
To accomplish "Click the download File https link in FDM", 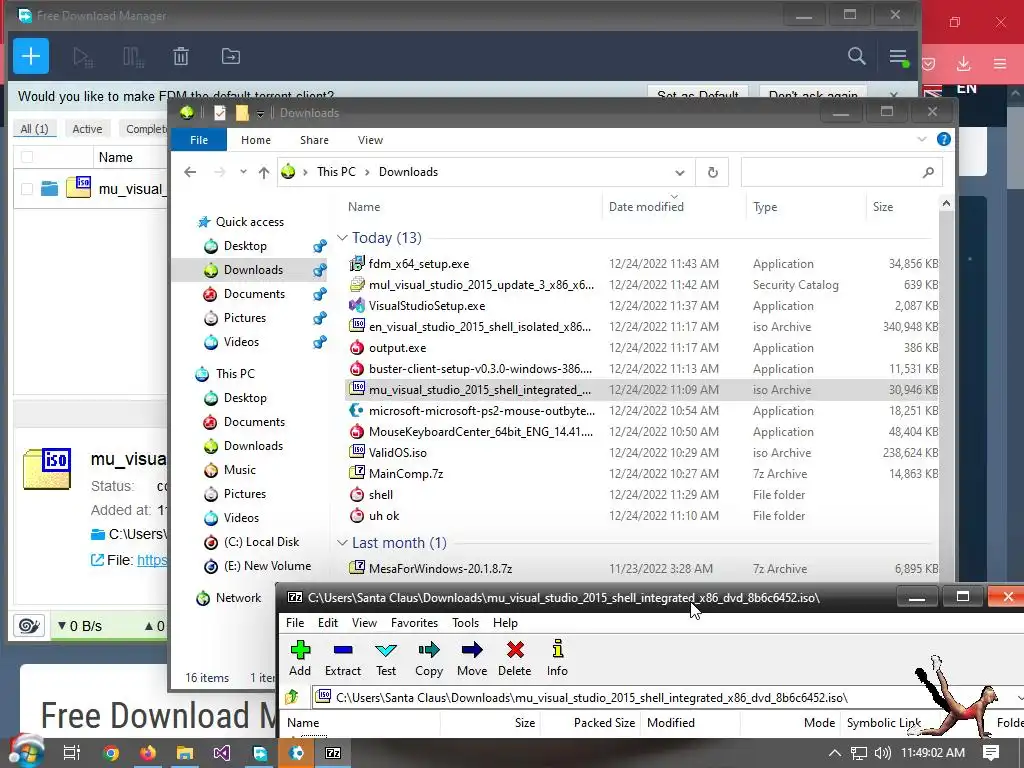I will [152, 560].
